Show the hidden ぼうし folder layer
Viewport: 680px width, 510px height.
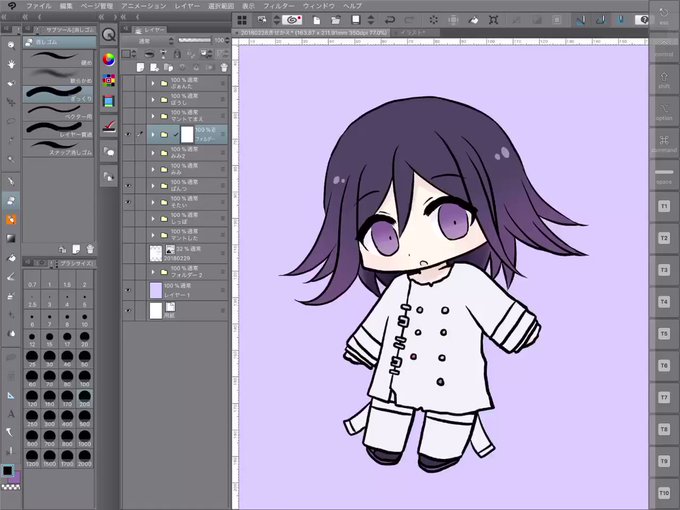[128, 100]
